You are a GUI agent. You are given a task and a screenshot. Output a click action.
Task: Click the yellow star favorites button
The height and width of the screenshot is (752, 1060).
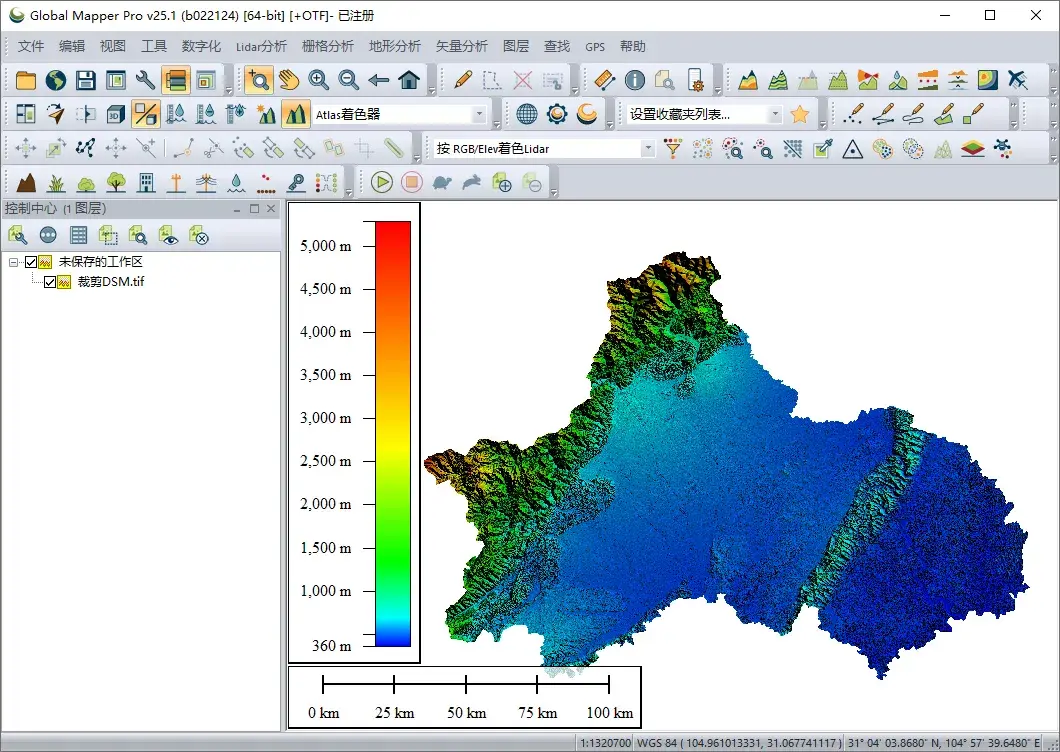click(799, 114)
